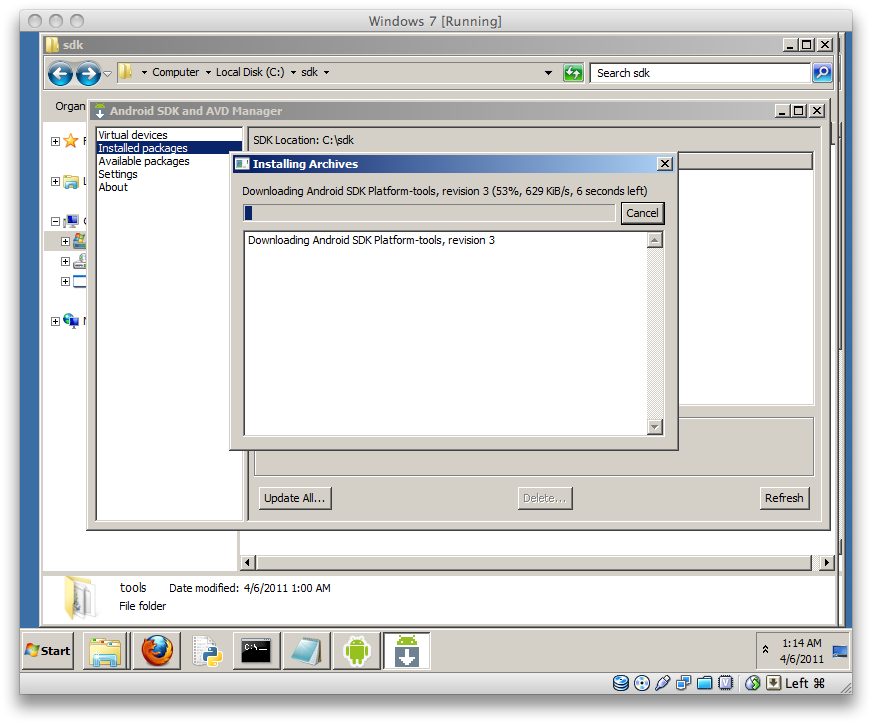Launch Firefox from the taskbar

coord(157,651)
